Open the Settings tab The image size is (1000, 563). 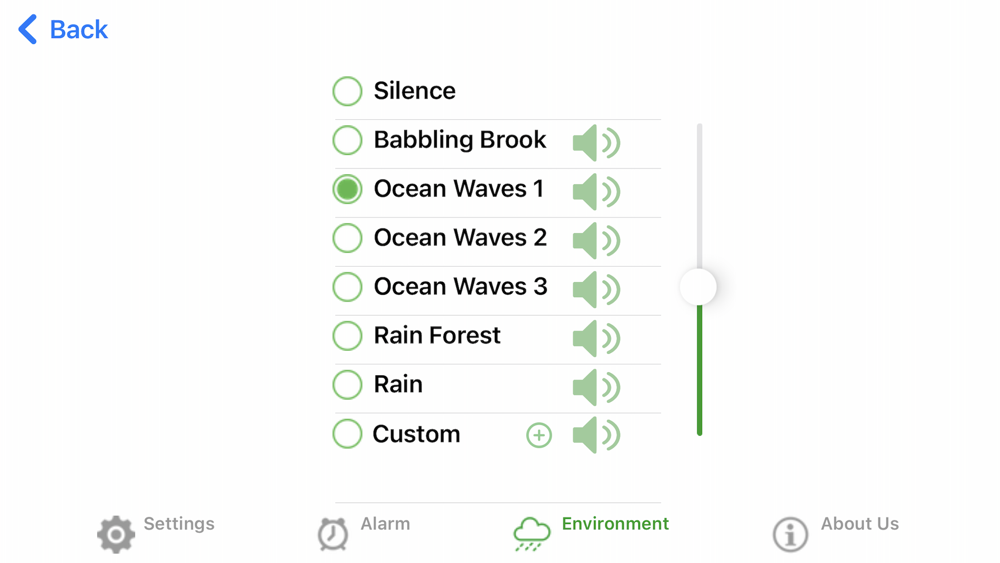155,532
